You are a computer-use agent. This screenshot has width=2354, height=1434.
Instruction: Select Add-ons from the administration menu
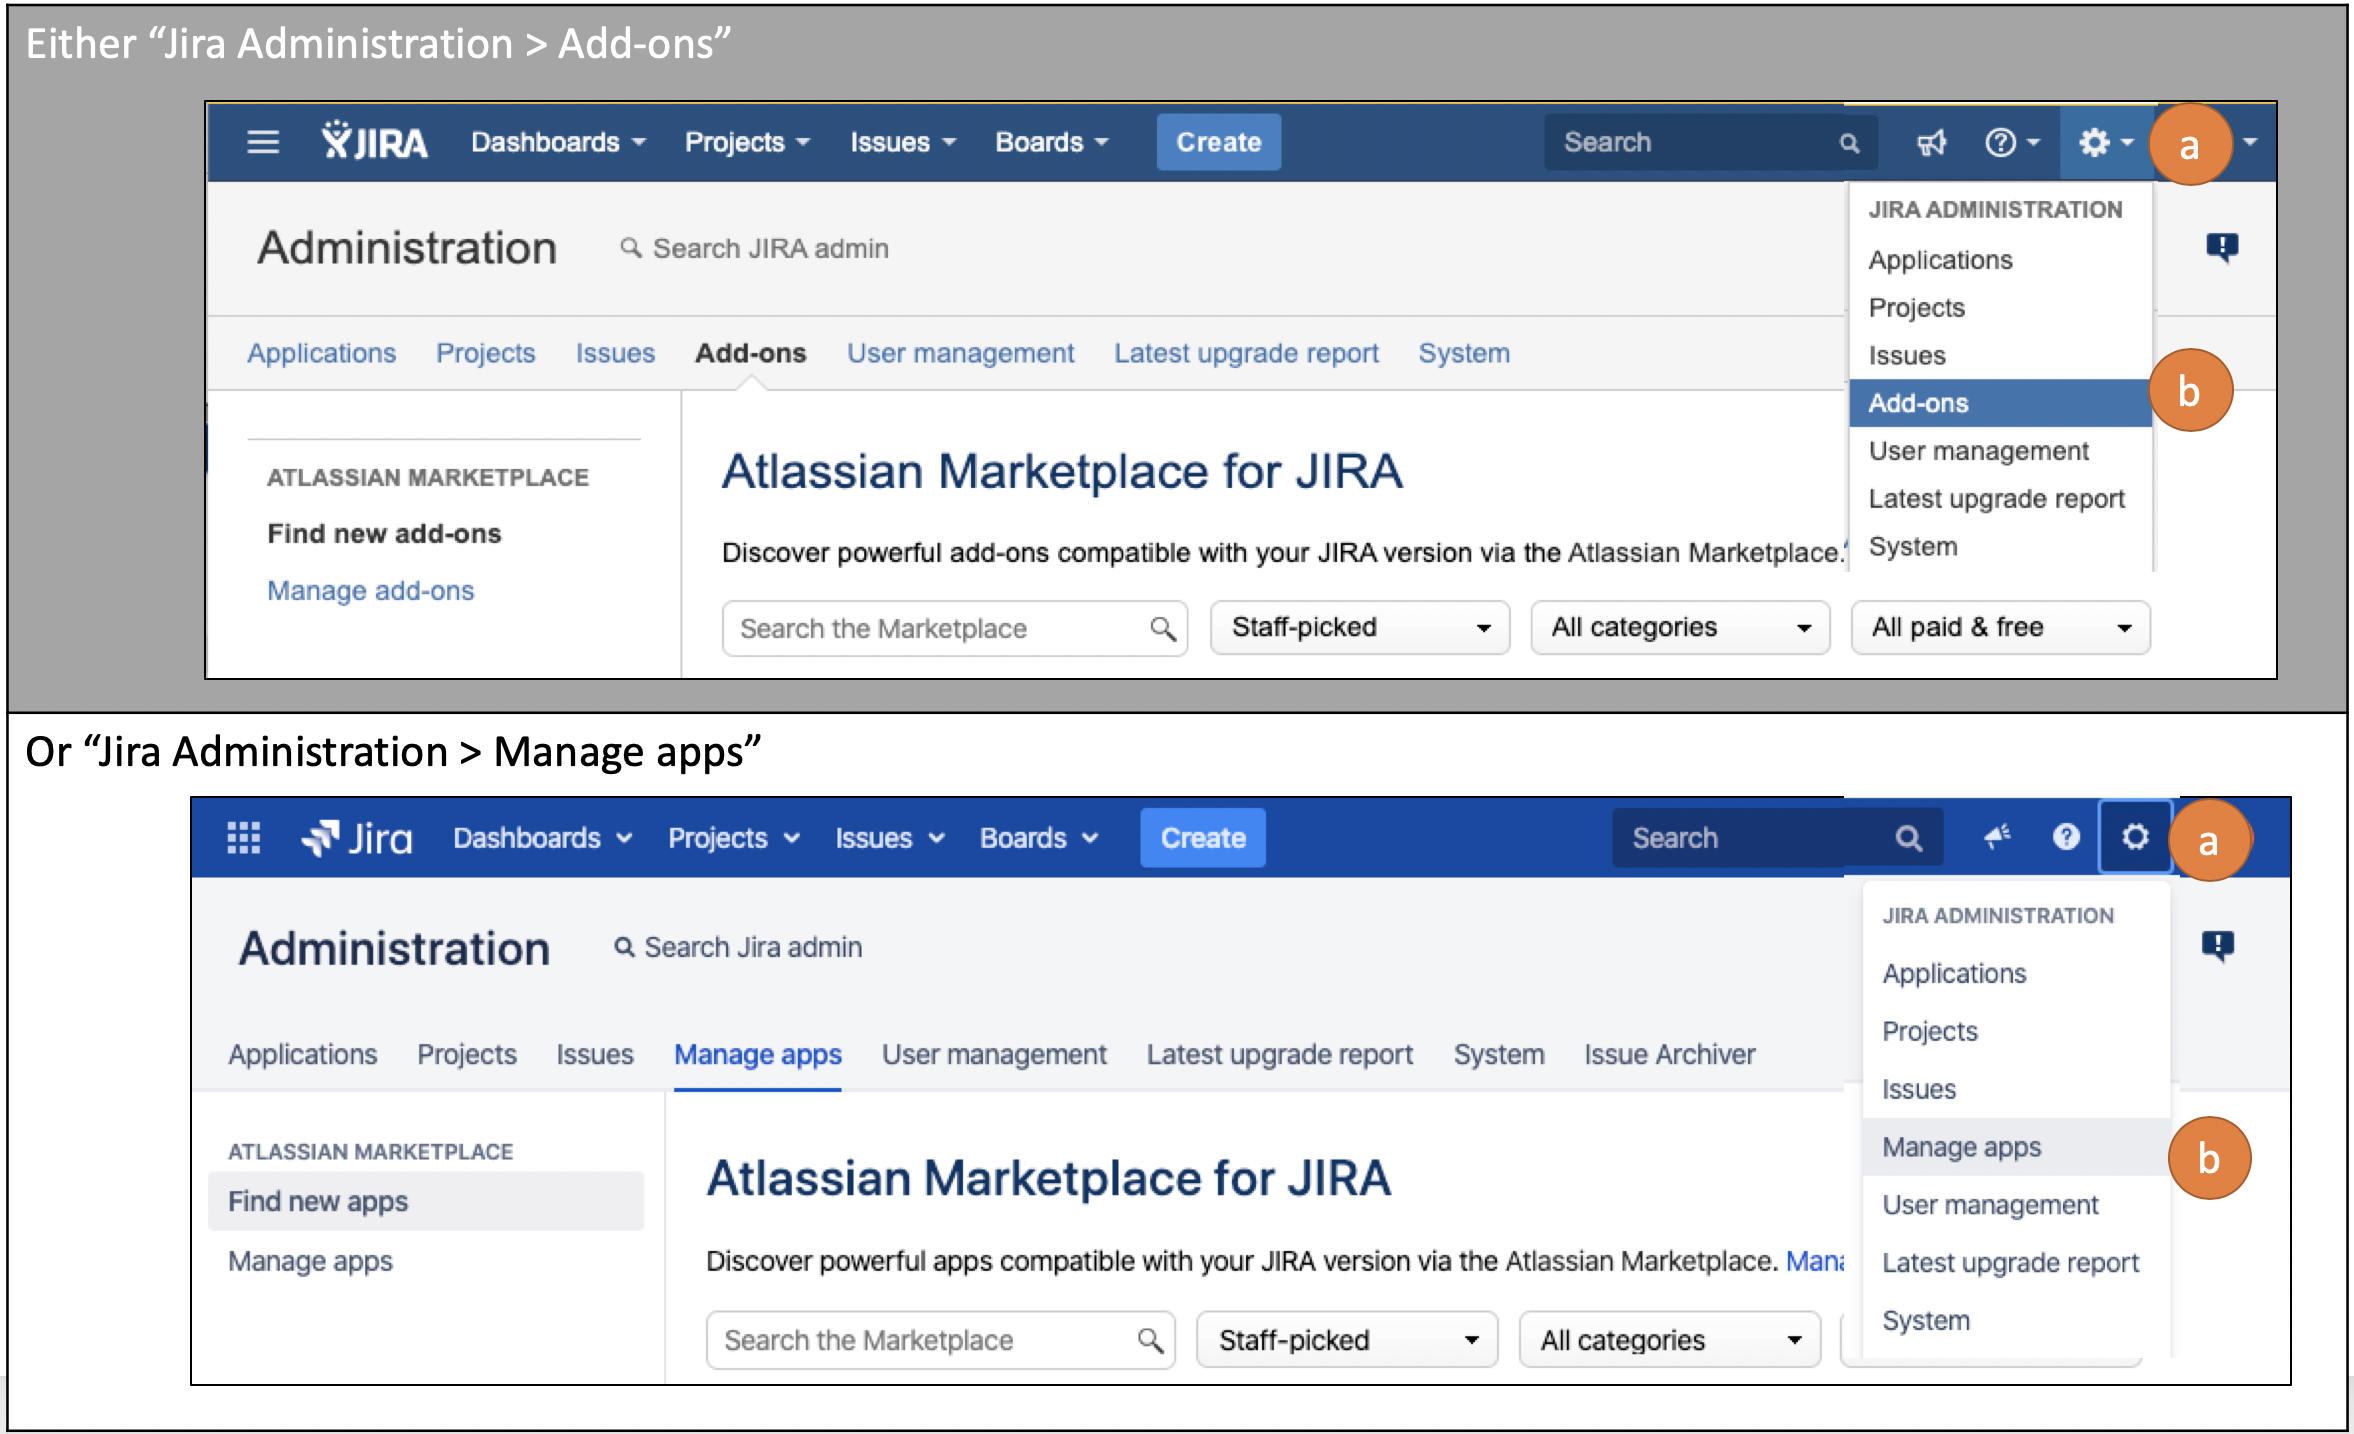pos(1916,402)
